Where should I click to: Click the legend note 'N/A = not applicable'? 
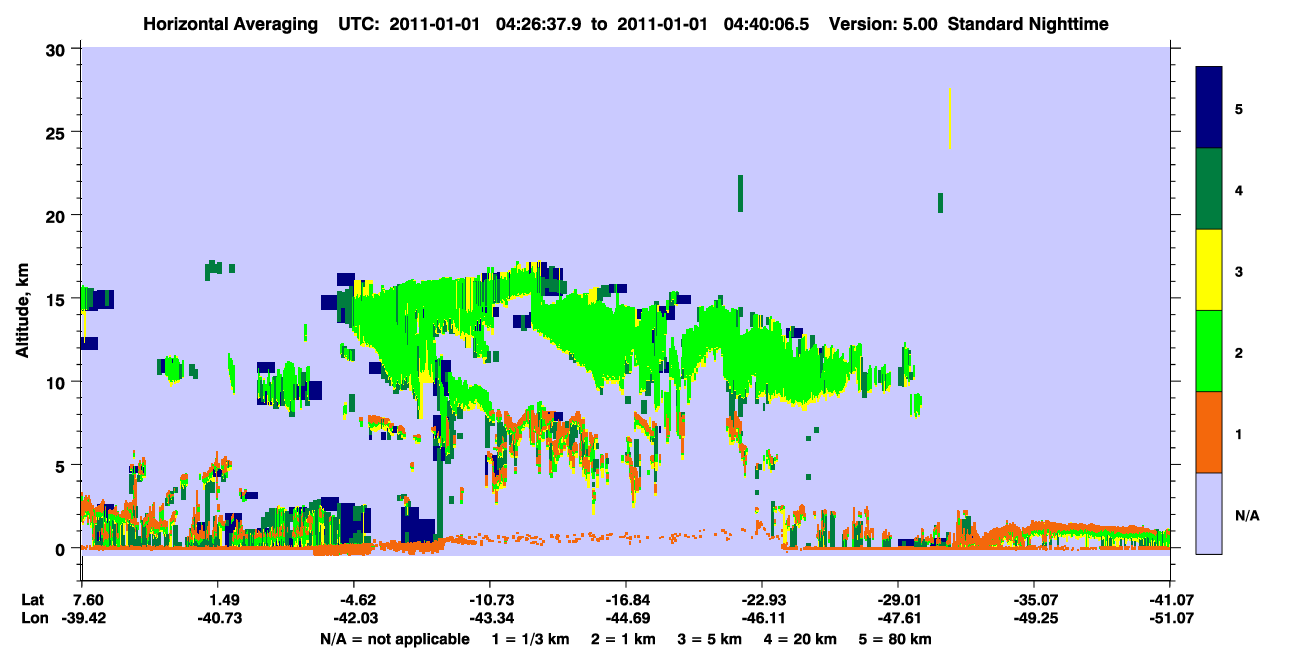[x=394, y=639]
